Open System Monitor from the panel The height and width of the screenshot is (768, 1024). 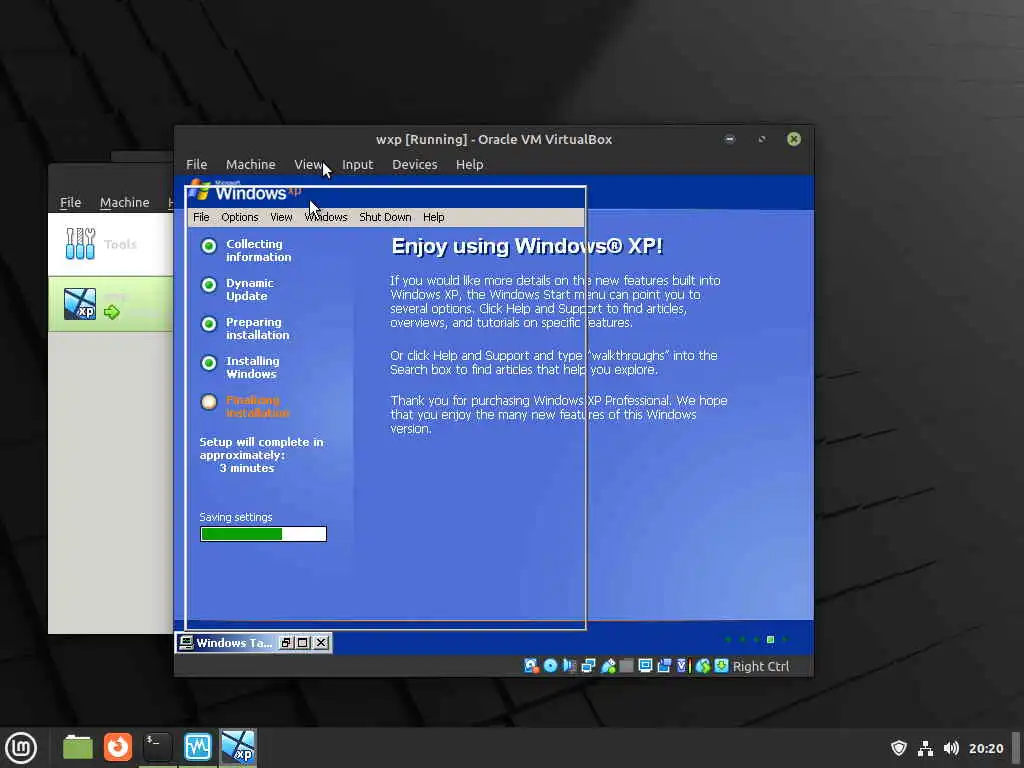pyautogui.click(x=197, y=747)
